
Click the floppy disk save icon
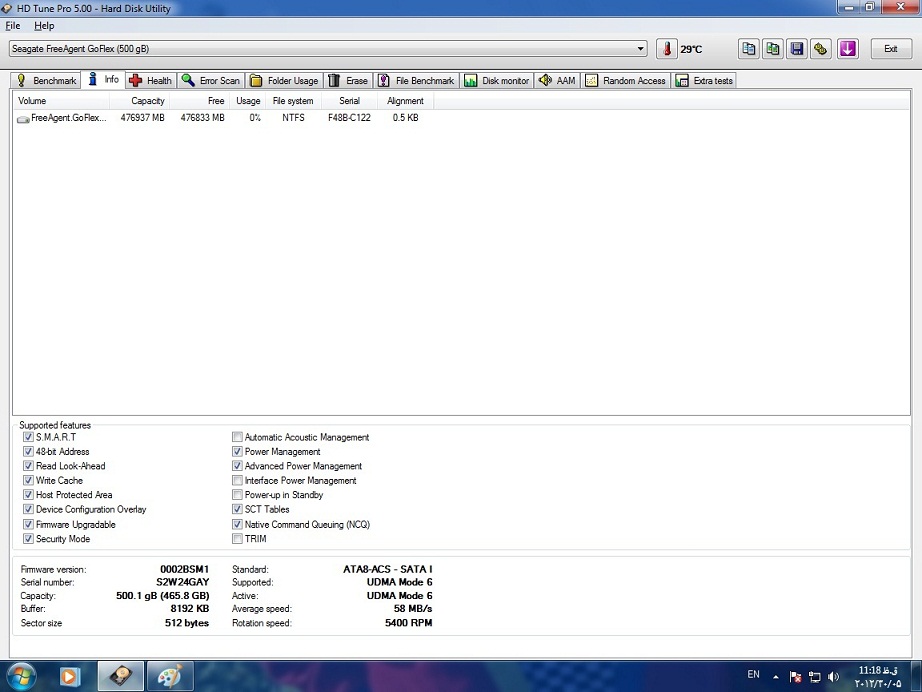pyautogui.click(x=797, y=49)
